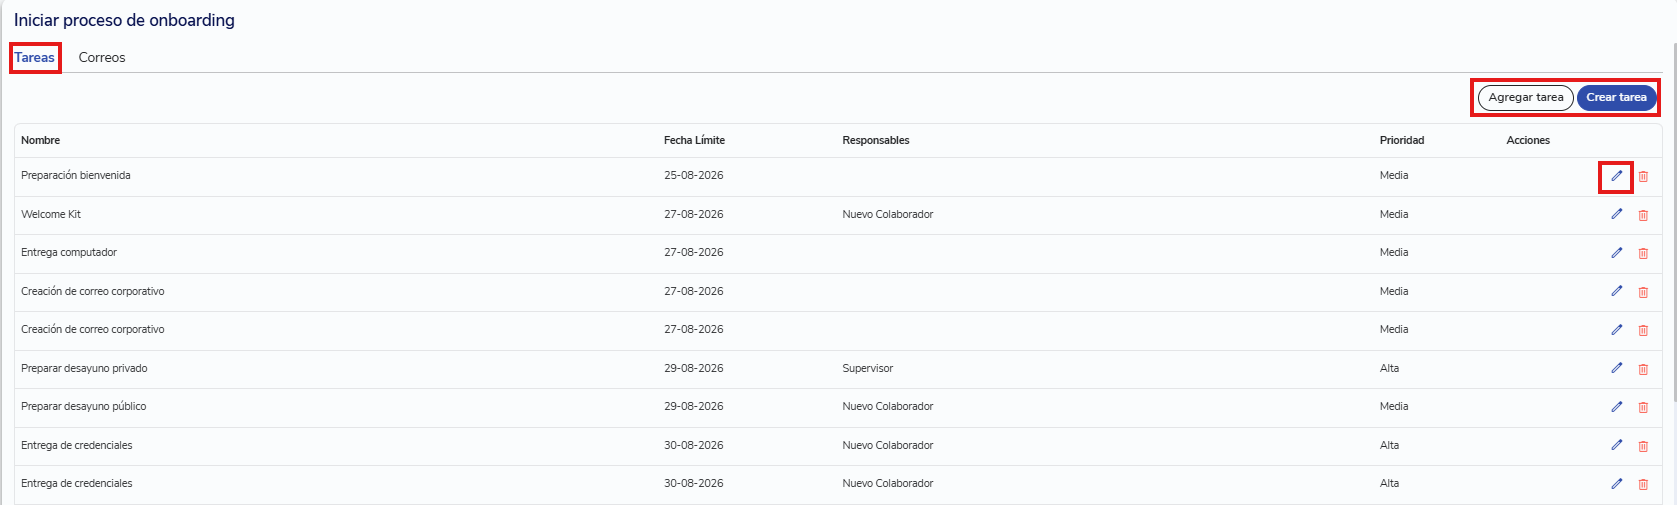Switch to the Tareas tab

(35, 57)
